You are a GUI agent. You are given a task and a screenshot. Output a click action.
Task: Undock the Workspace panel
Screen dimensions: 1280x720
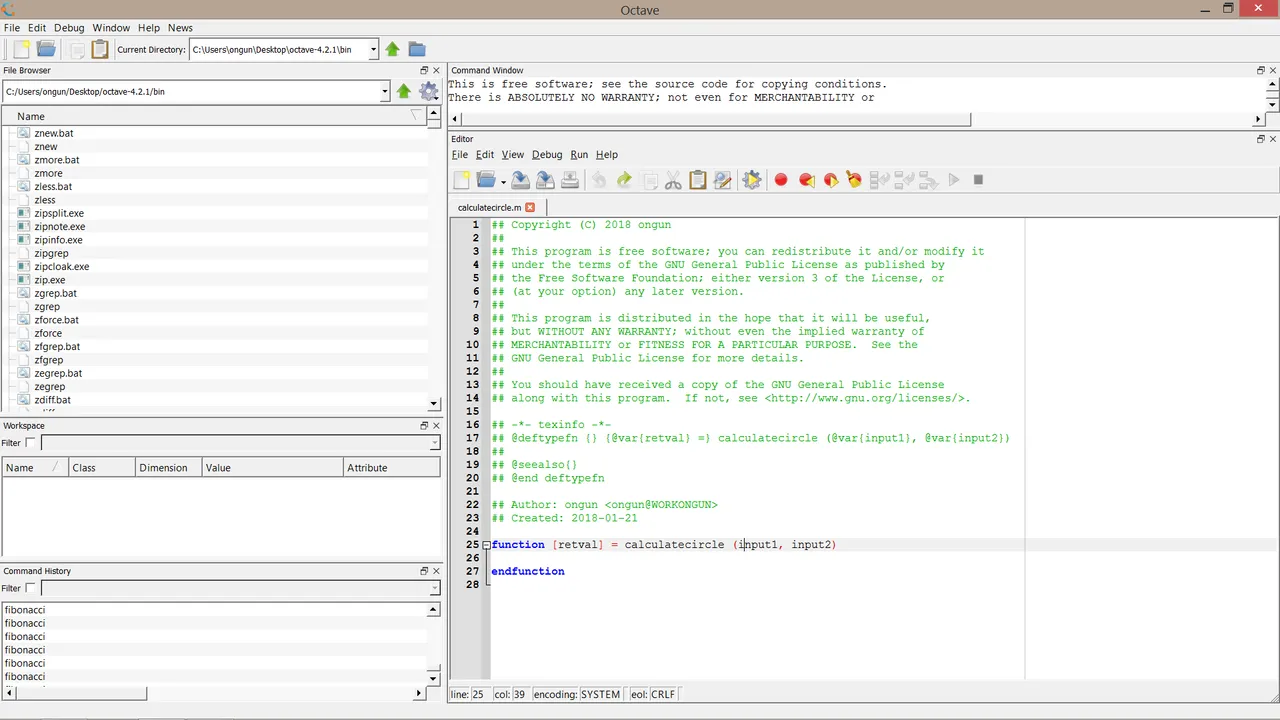pos(424,426)
